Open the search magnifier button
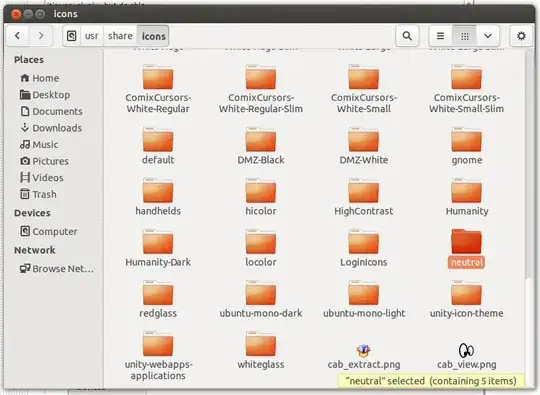This screenshot has width=540, height=395. click(407, 36)
